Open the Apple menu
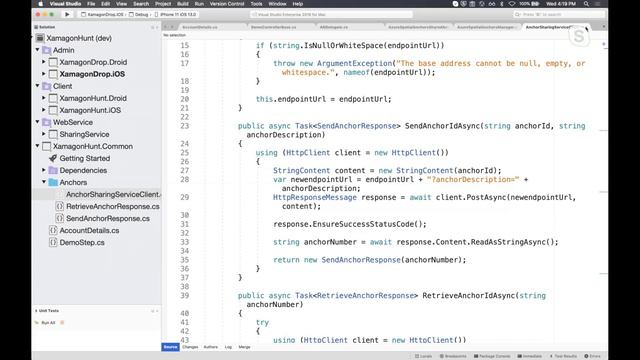The image size is (640, 360). click(x=40, y=4)
